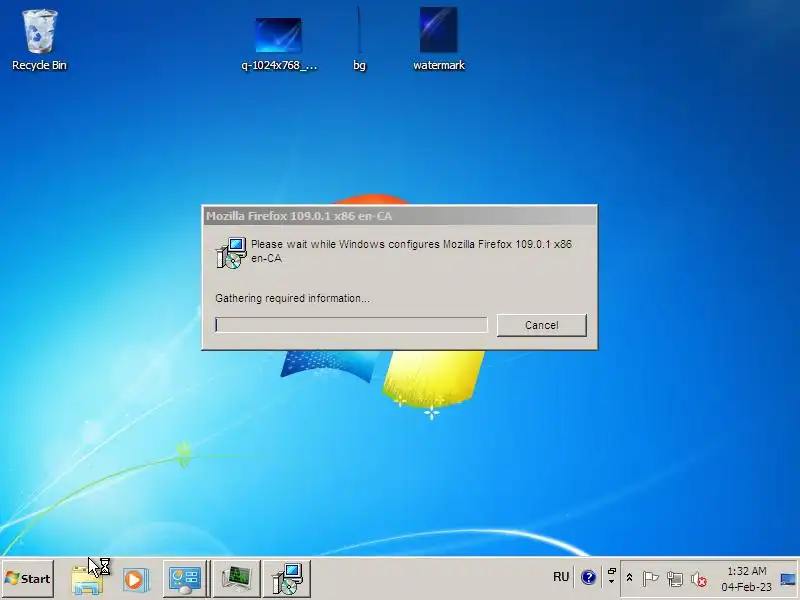This screenshot has height=600, width=800.
Task: Click the Mozilla Firefox dialog title bar
Action: 399,216
